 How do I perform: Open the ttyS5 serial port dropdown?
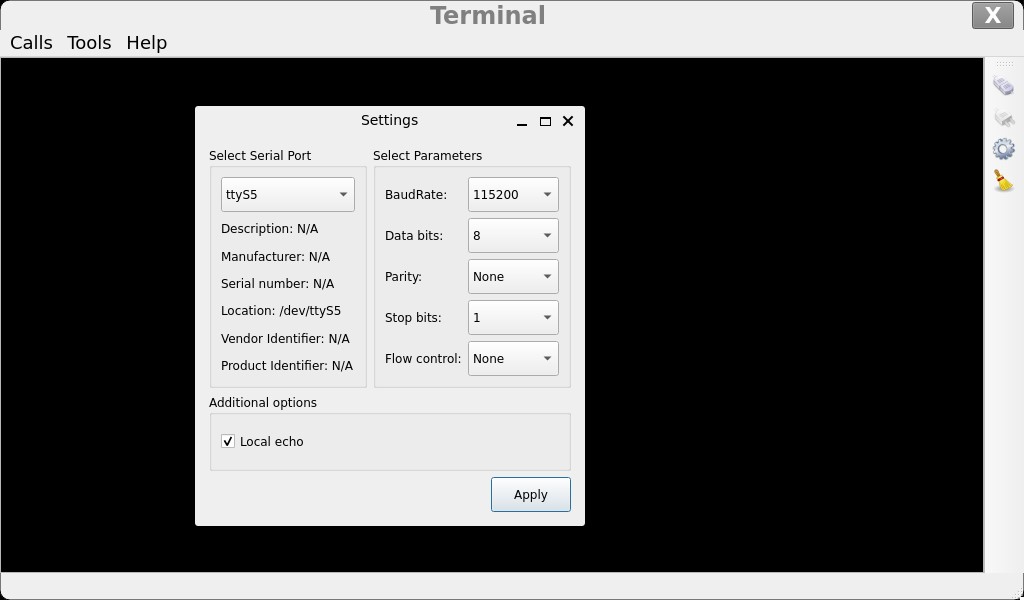click(287, 195)
